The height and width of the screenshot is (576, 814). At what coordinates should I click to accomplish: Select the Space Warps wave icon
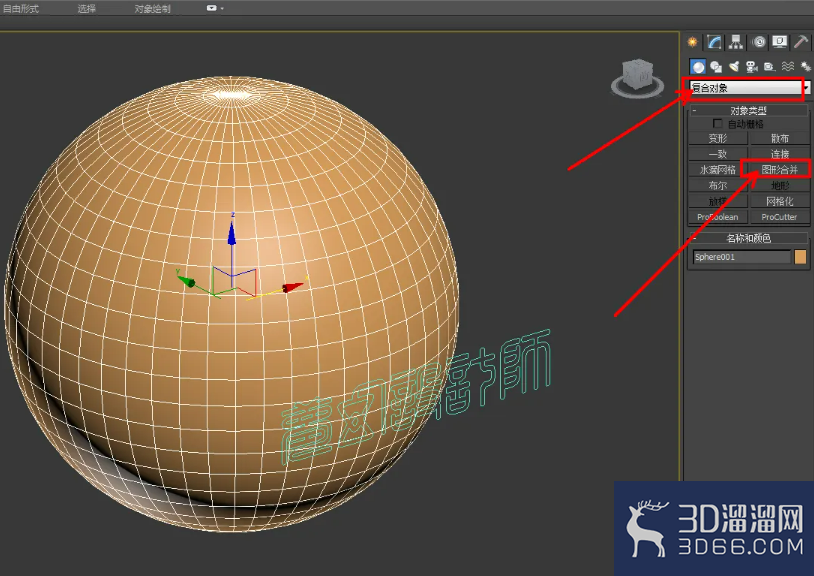pos(788,66)
